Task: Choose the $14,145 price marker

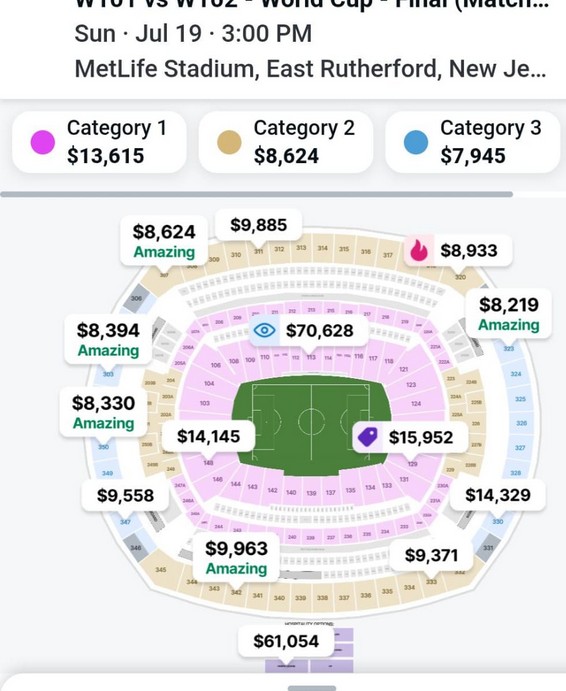Action: [209, 436]
